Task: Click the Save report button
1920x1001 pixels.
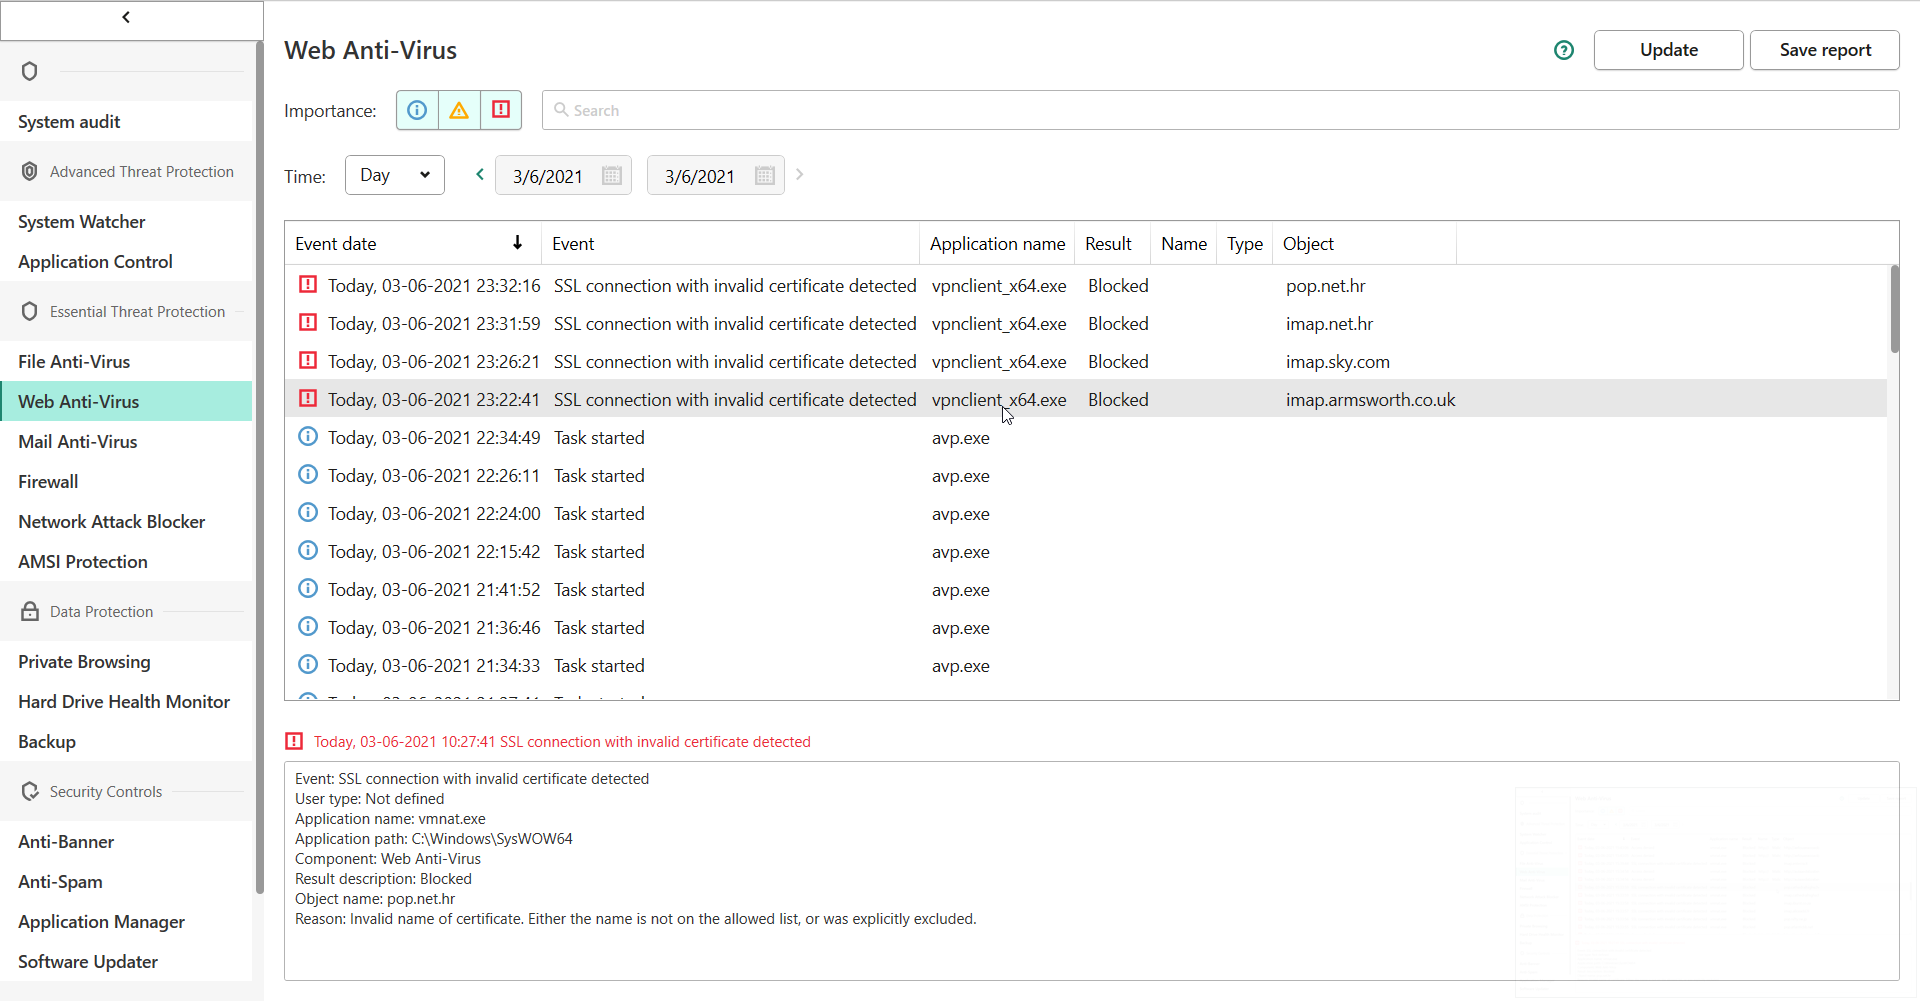Action: [1824, 50]
